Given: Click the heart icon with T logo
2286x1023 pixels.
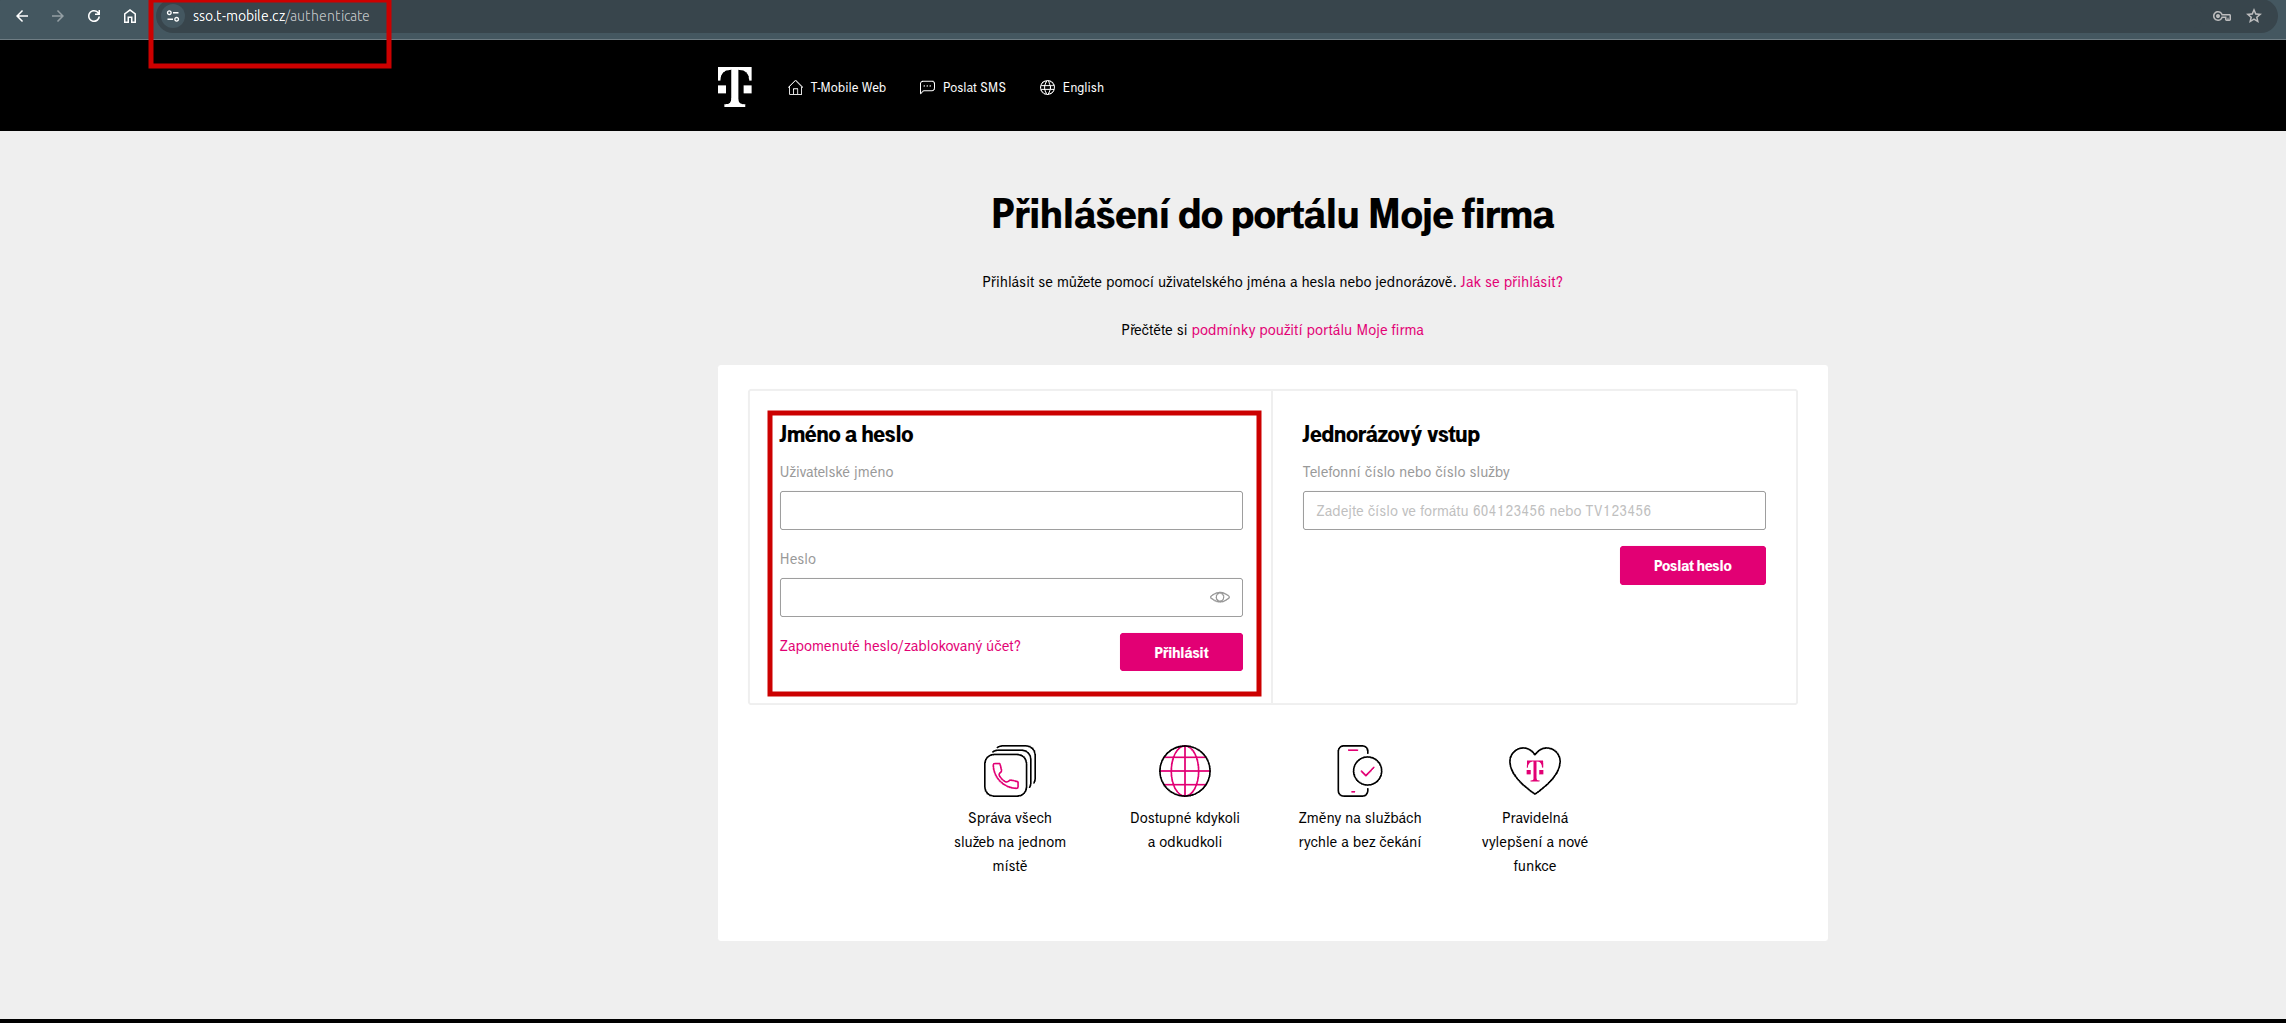Looking at the screenshot, I should (1534, 771).
